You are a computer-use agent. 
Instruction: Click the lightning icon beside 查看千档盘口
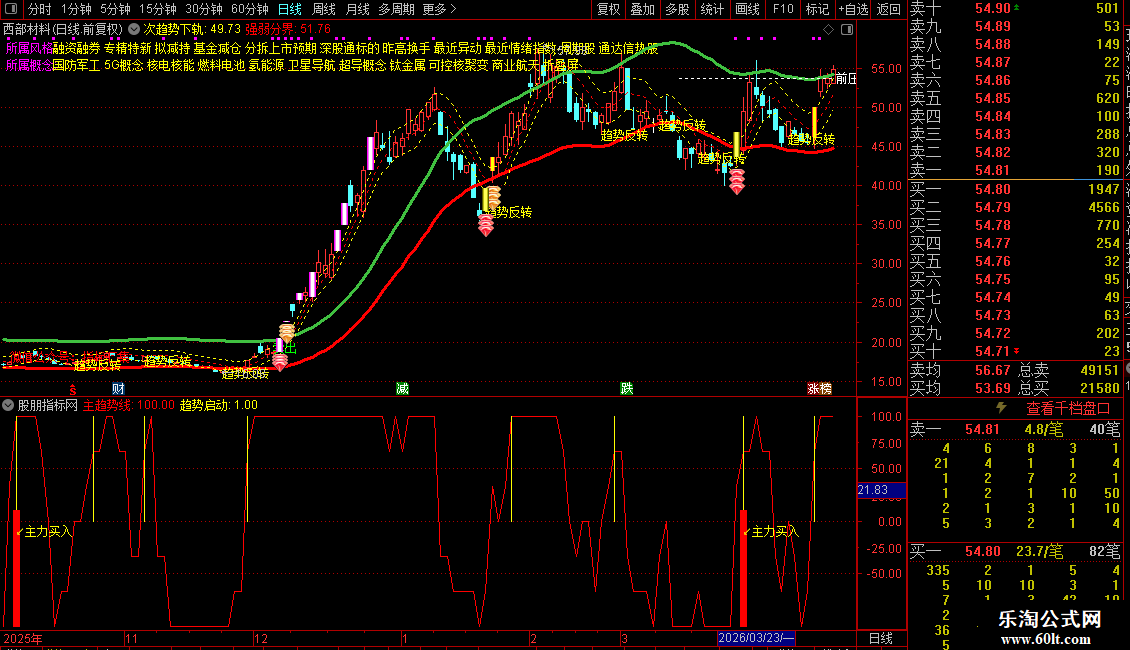(x=1001, y=408)
